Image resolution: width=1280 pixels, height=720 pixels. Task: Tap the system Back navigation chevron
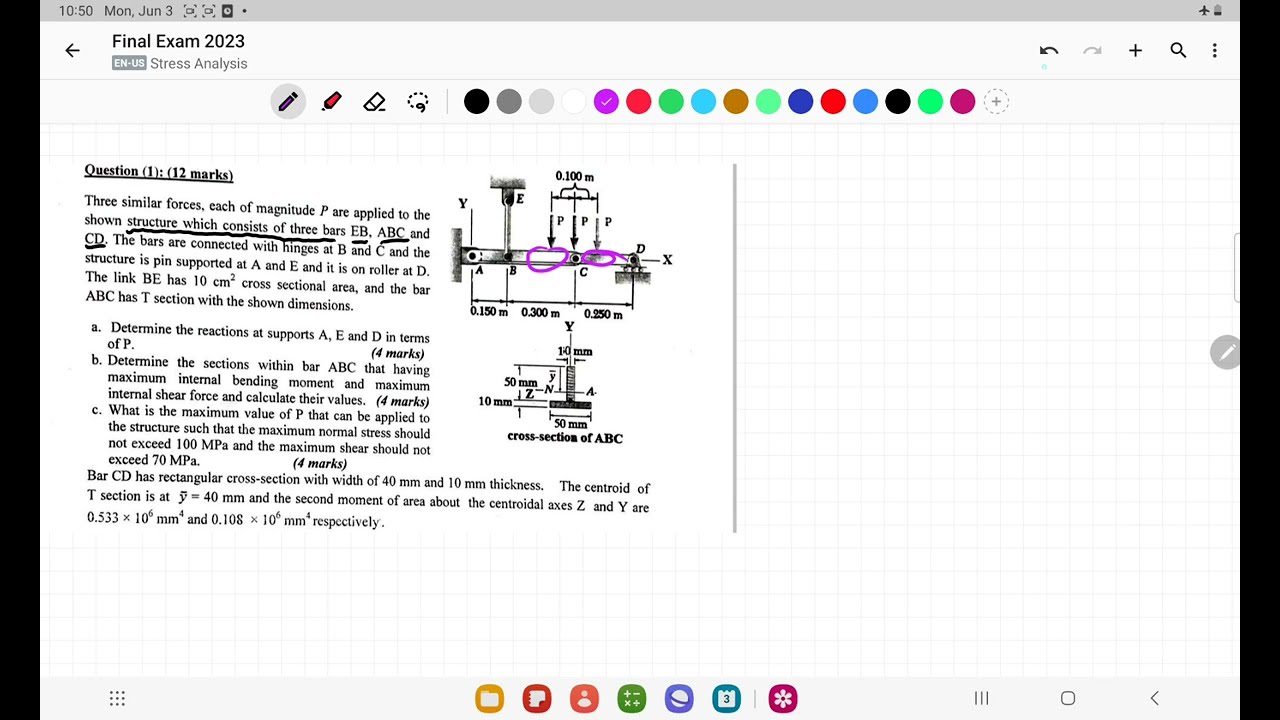click(1154, 698)
